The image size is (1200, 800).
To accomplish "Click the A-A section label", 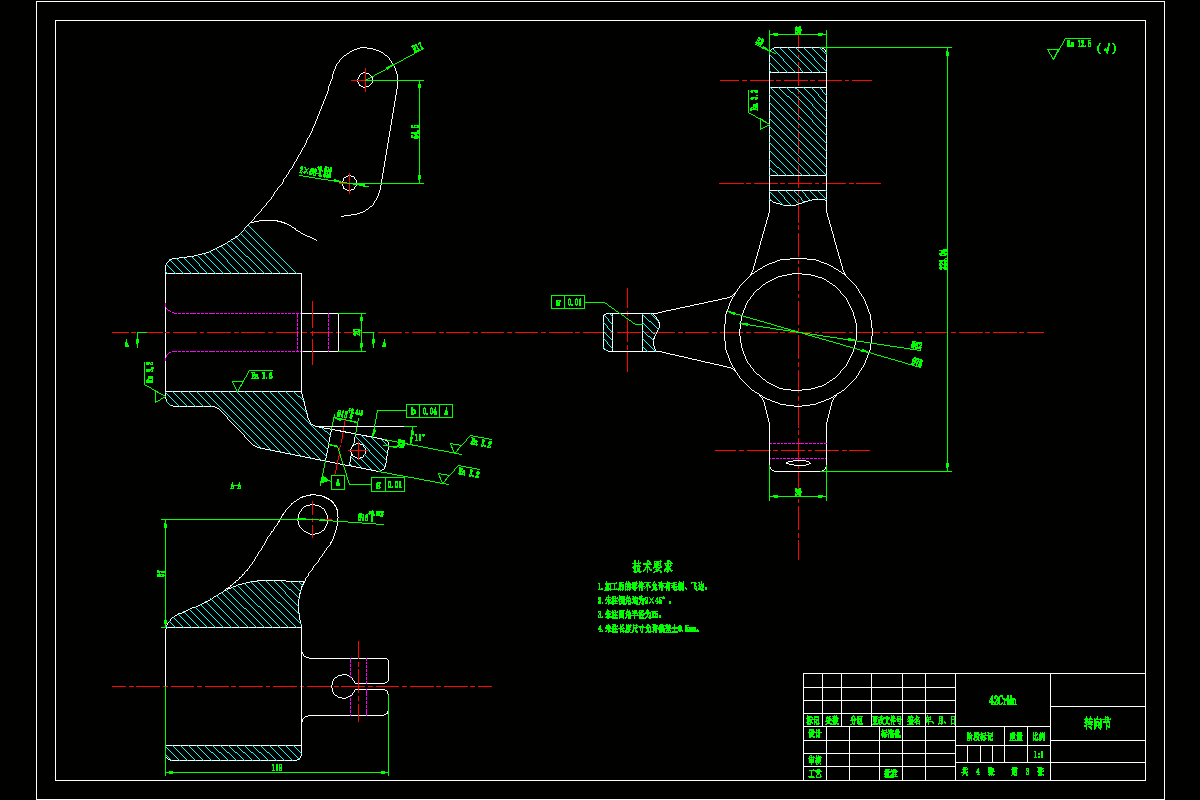I will pos(235,486).
